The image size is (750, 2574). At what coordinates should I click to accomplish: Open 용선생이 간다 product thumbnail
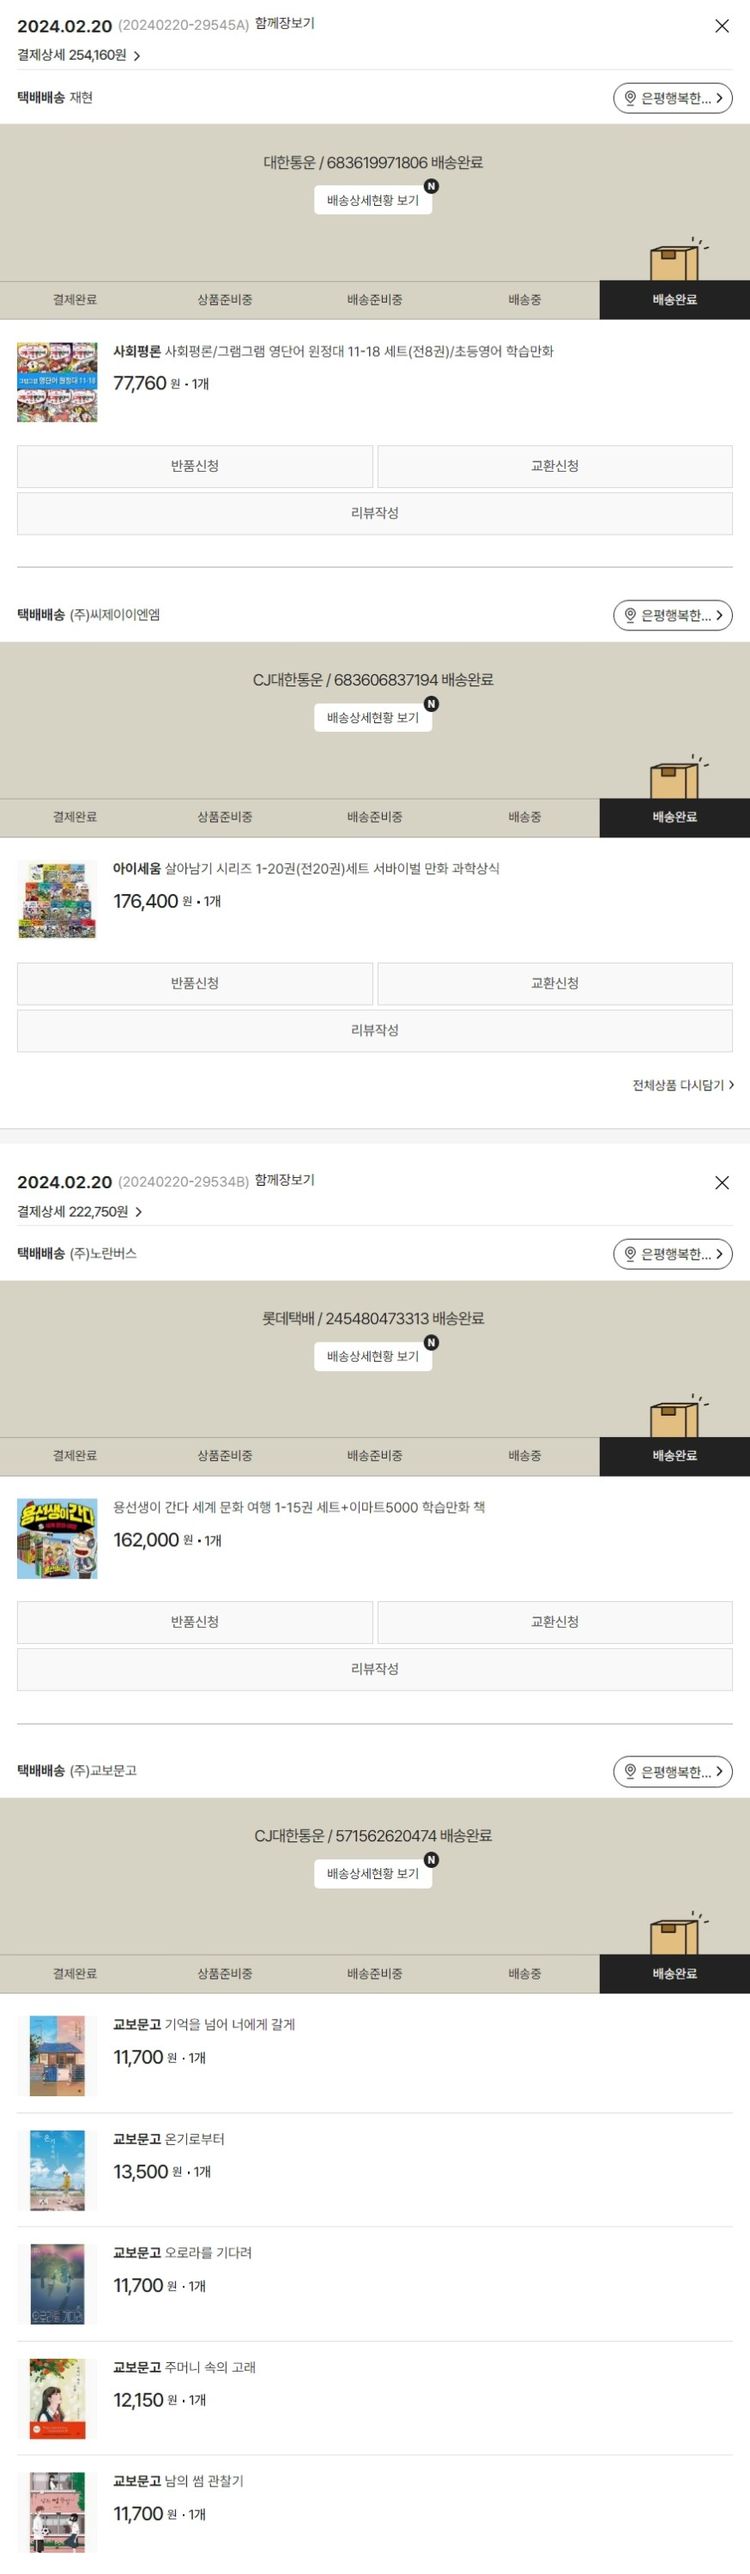coord(57,1538)
